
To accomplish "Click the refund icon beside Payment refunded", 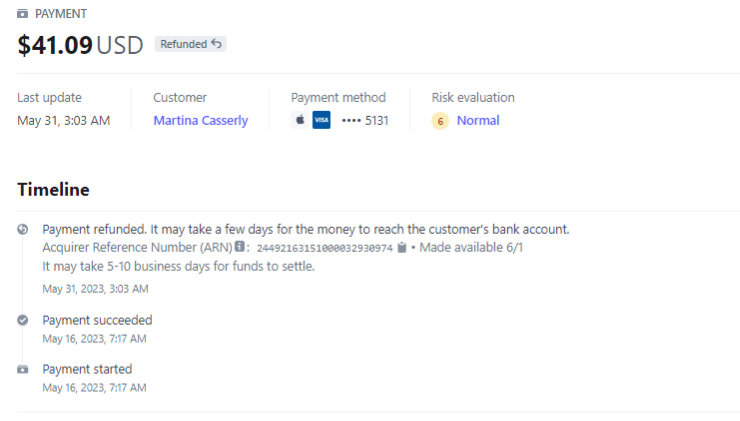I will click(23, 229).
